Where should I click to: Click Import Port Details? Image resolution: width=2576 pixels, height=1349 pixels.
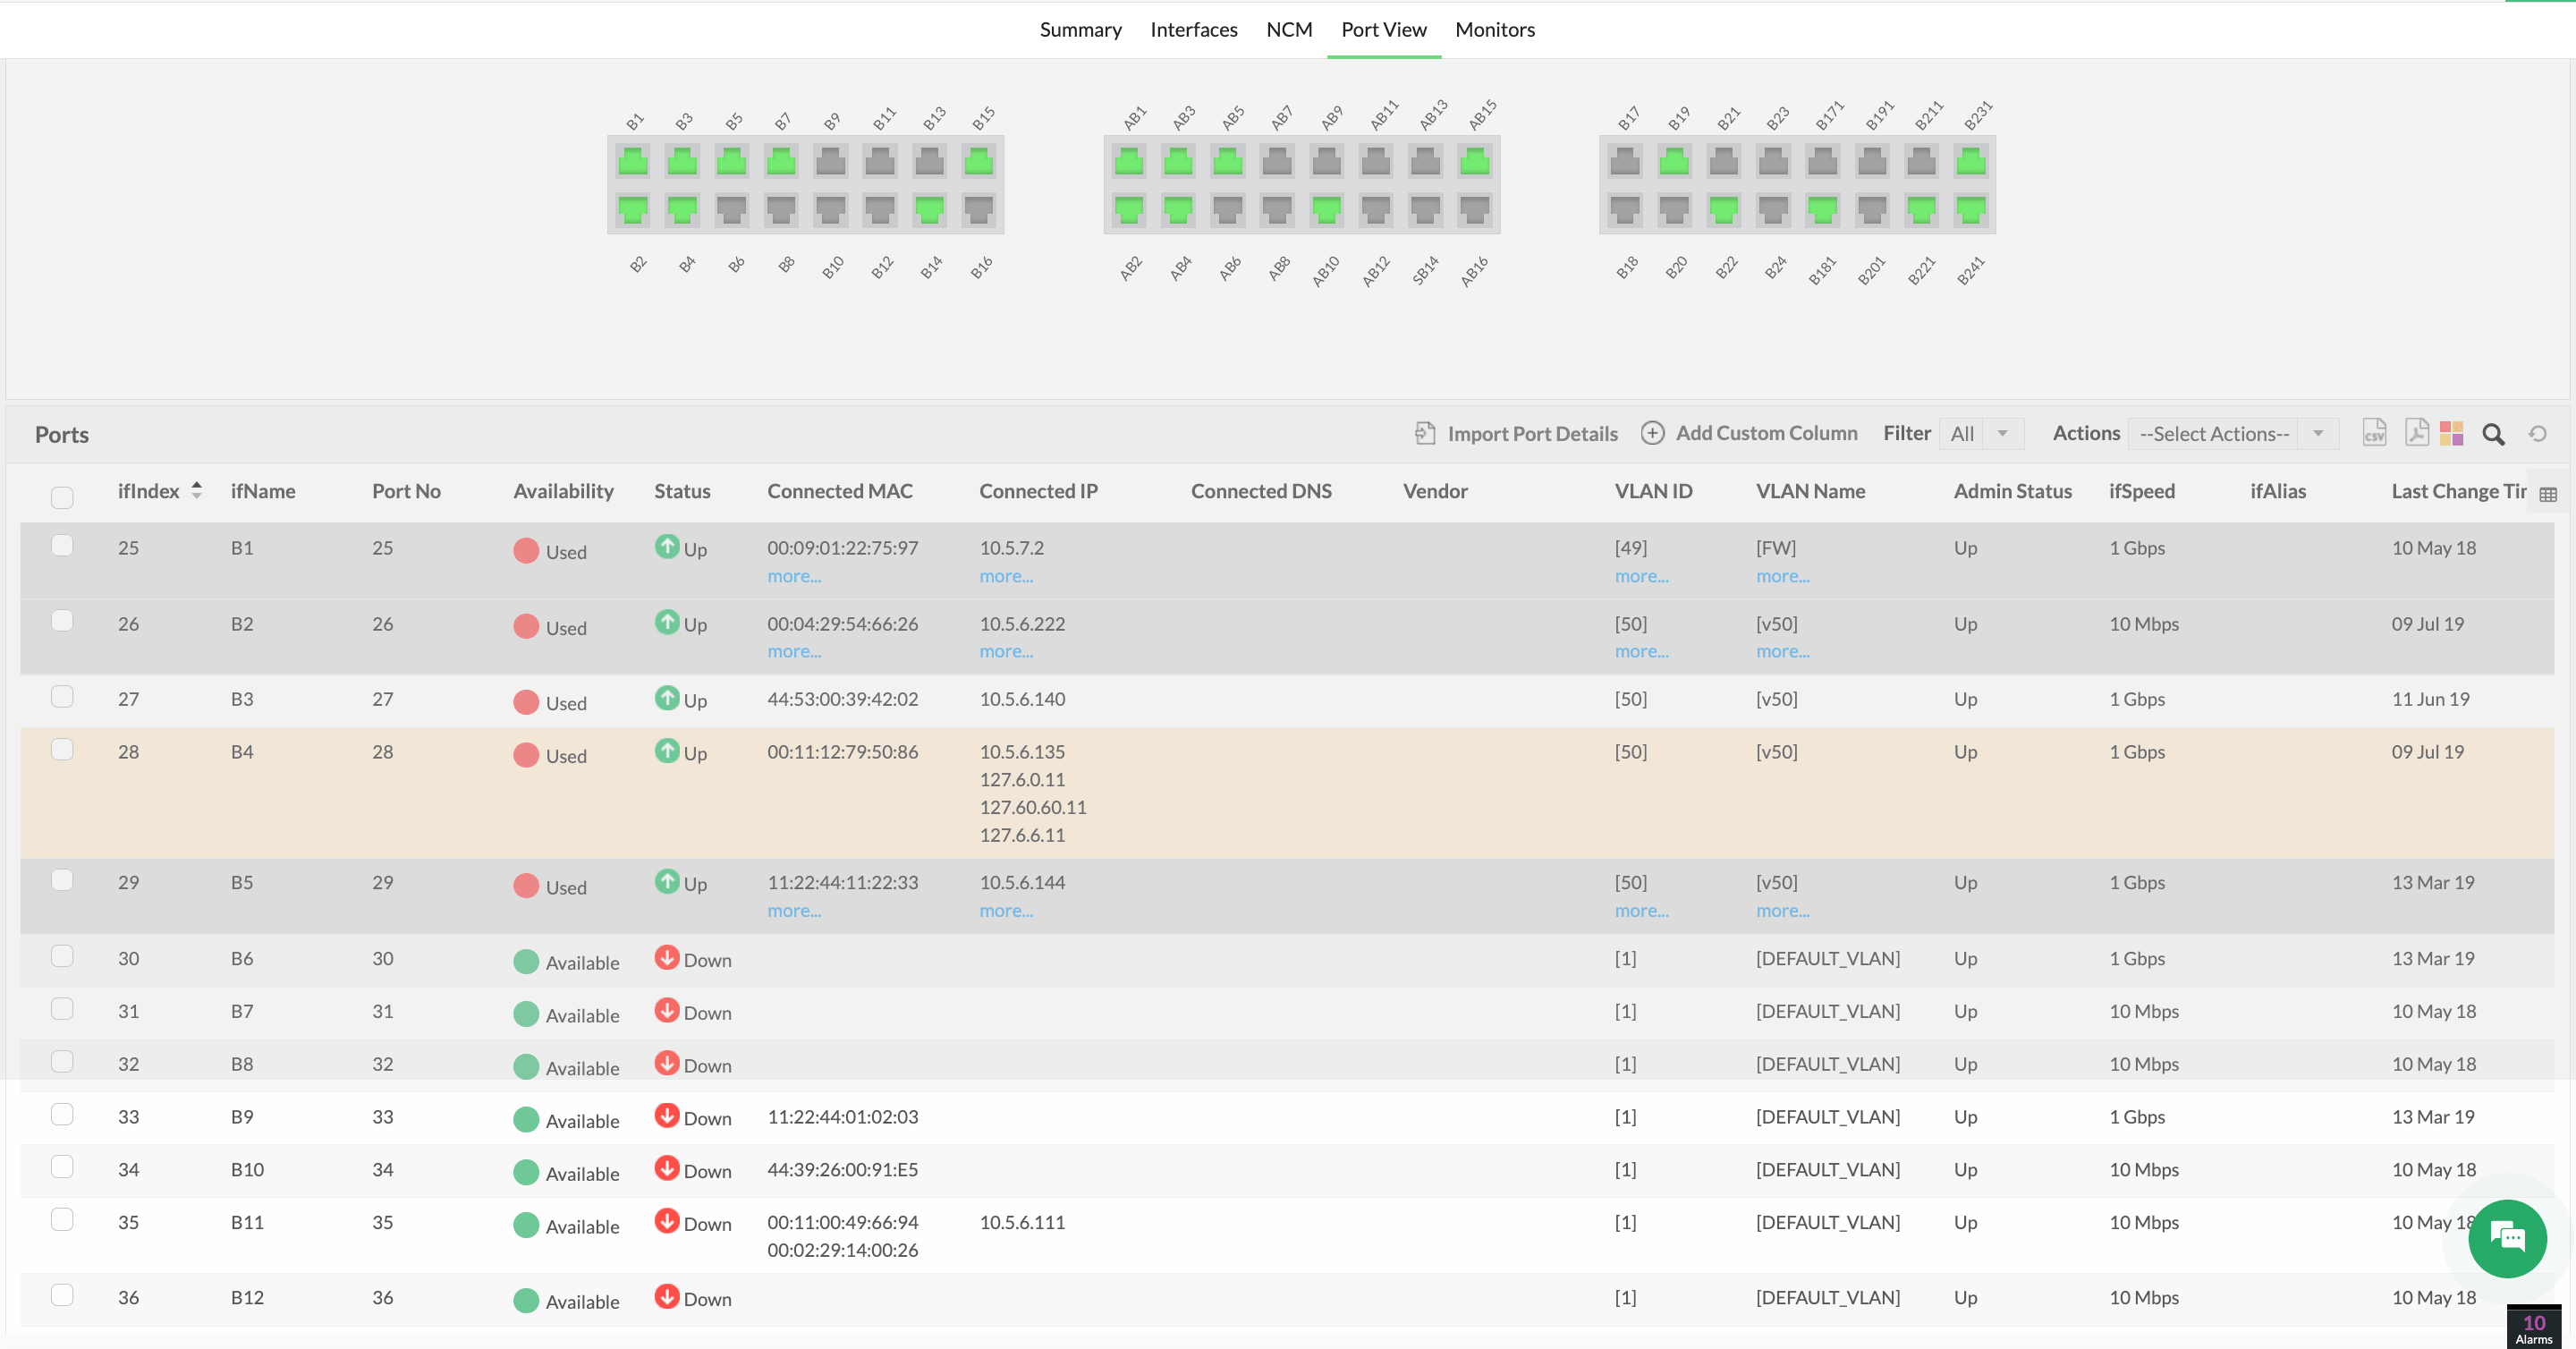pyautogui.click(x=1516, y=434)
